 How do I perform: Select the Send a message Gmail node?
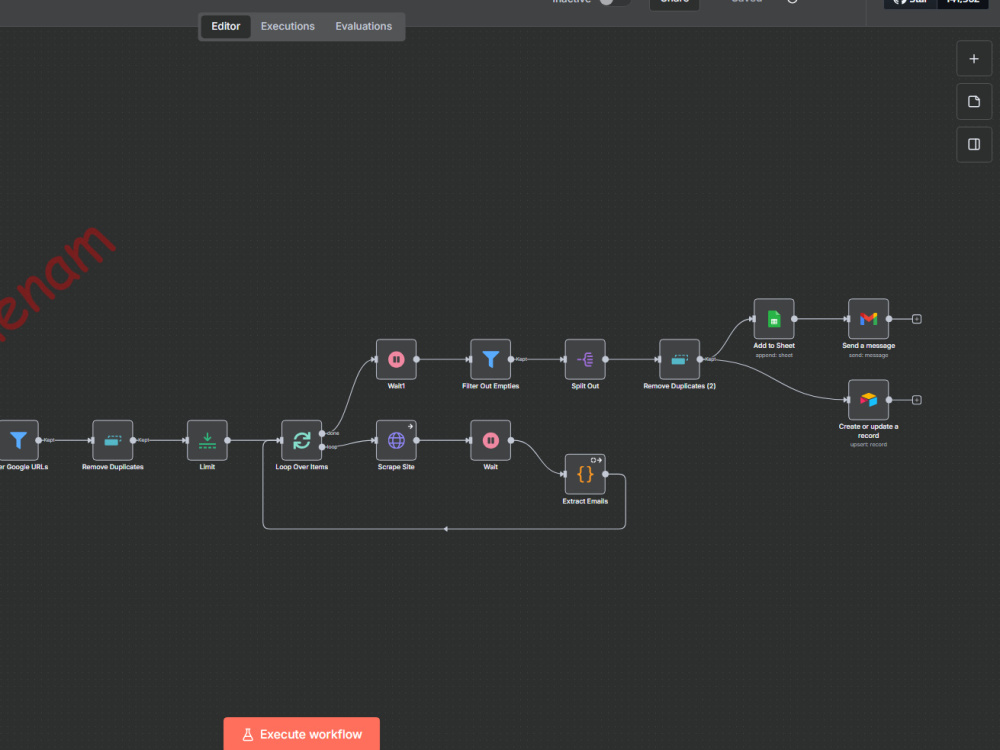pos(868,318)
